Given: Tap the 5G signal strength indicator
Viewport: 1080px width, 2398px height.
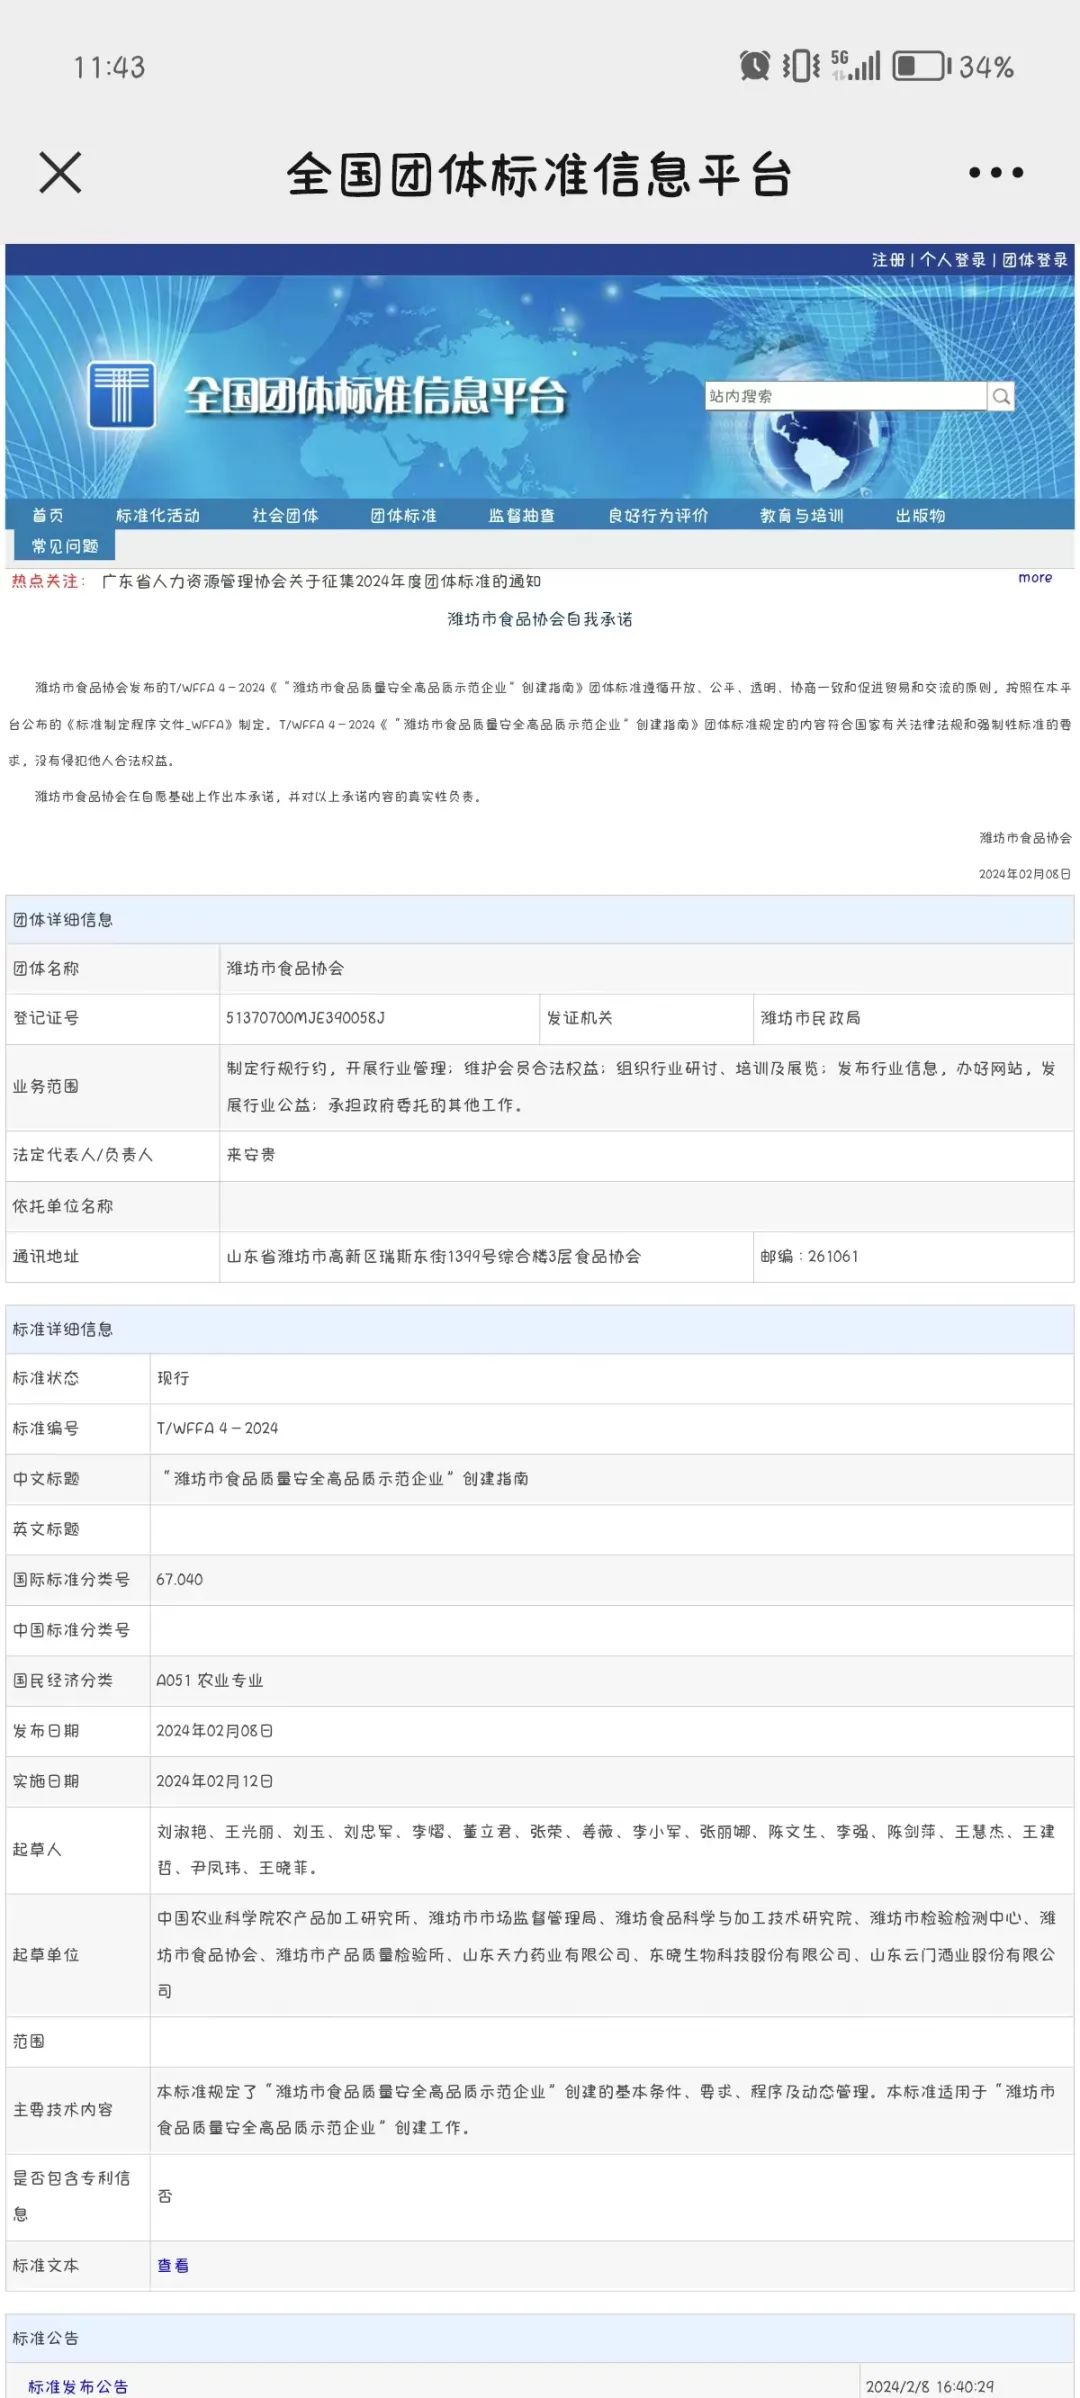Looking at the screenshot, I should [856, 65].
